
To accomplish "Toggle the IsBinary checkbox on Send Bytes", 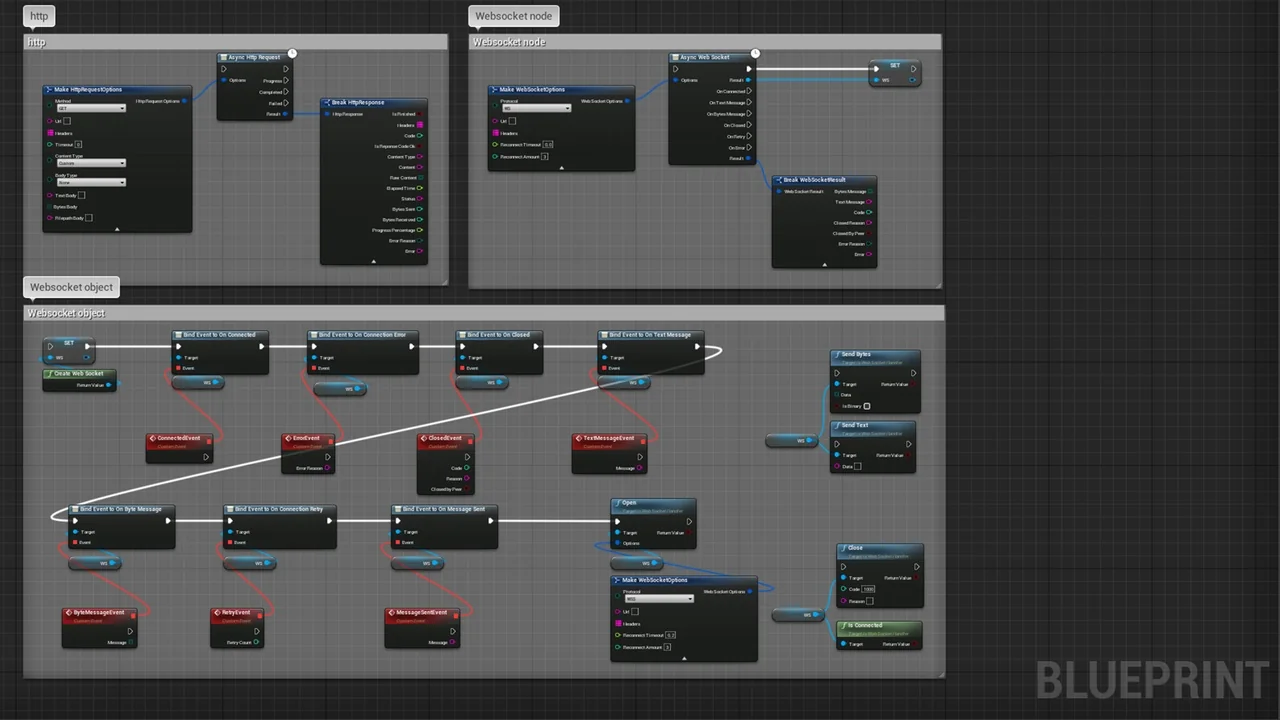I will point(867,406).
